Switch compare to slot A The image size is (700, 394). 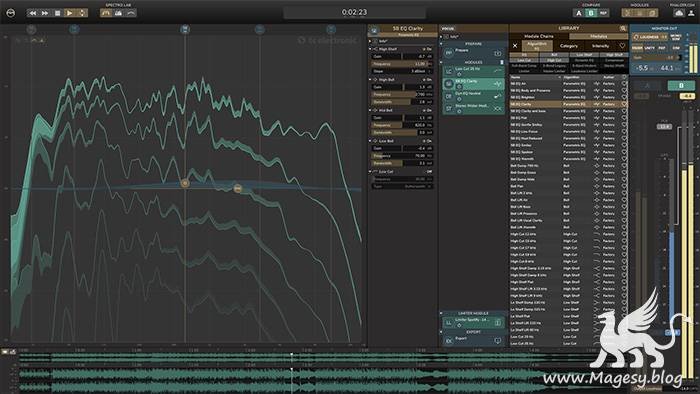pos(579,13)
